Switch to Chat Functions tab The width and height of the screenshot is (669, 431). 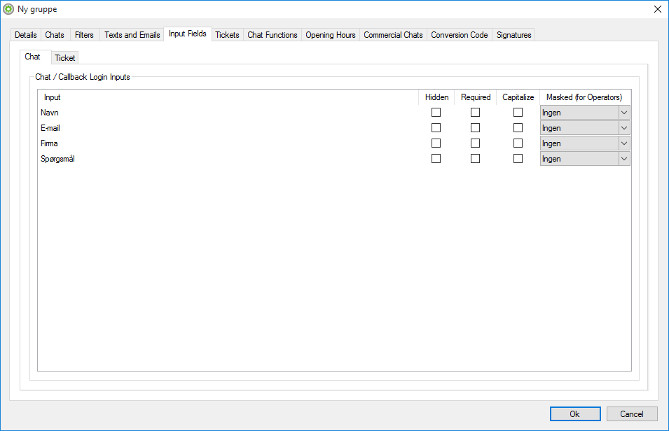tap(272, 35)
